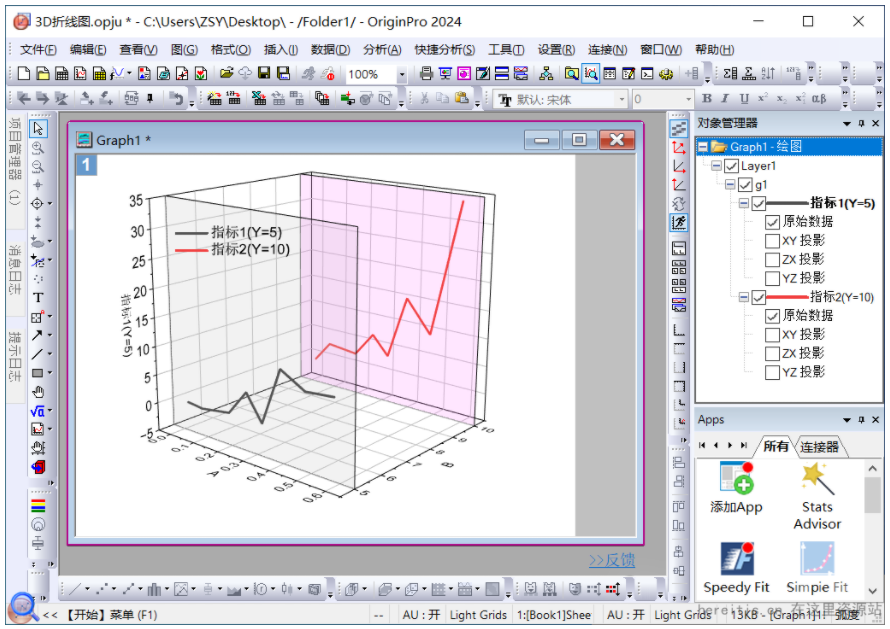Toggle the 指标1(Y=5) plot checkbox
This screenshot has width=890, height=629.
pyautogui.click(x=759, y=203)
